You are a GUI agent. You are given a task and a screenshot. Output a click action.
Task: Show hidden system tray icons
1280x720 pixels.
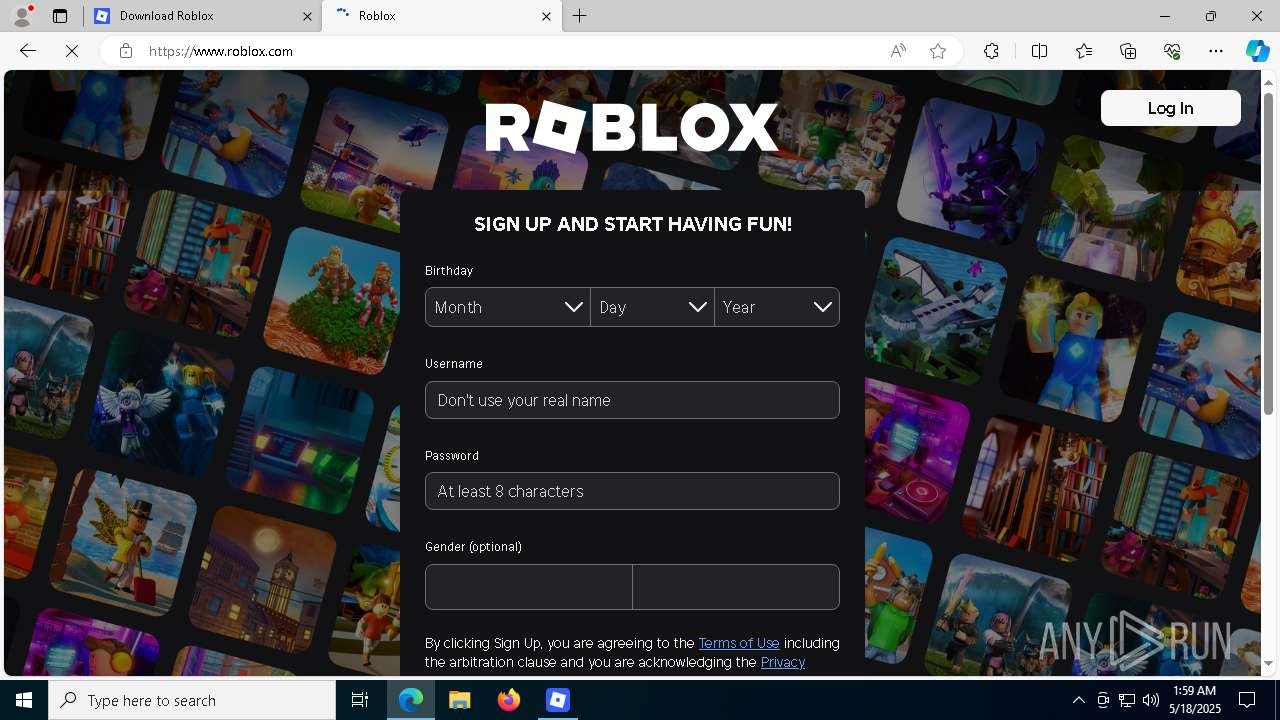(x=1078, y=700)
